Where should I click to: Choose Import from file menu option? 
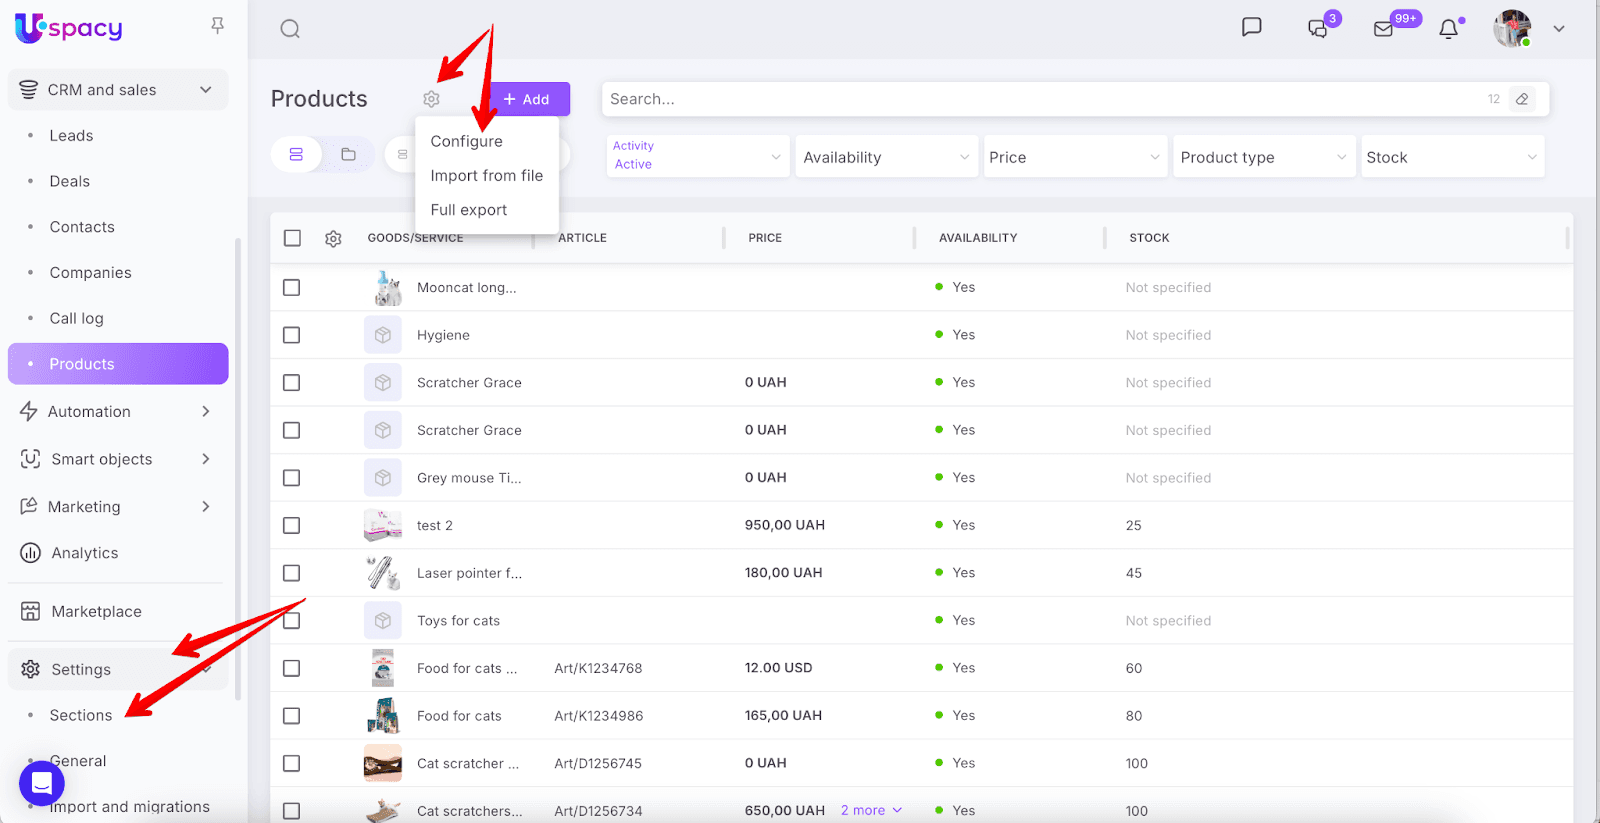pos(486,176)
